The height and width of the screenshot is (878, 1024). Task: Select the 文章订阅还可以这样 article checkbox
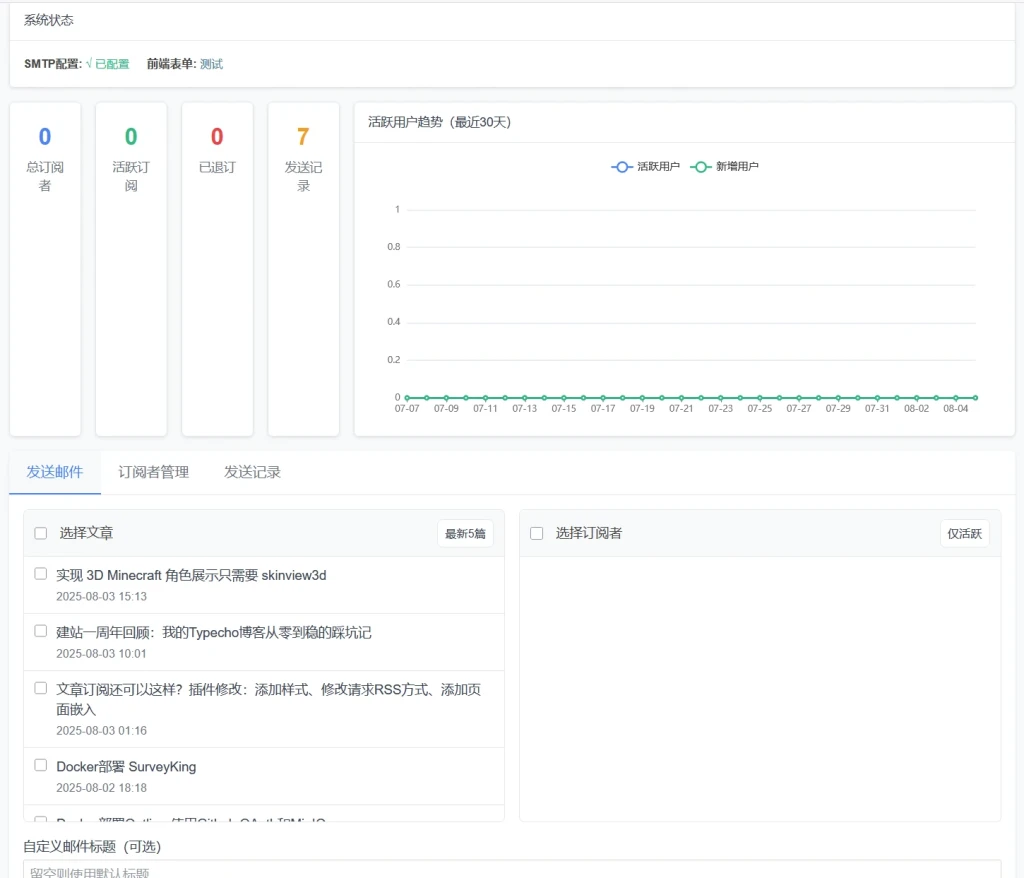pyautogui.click(x=41, y=688)
